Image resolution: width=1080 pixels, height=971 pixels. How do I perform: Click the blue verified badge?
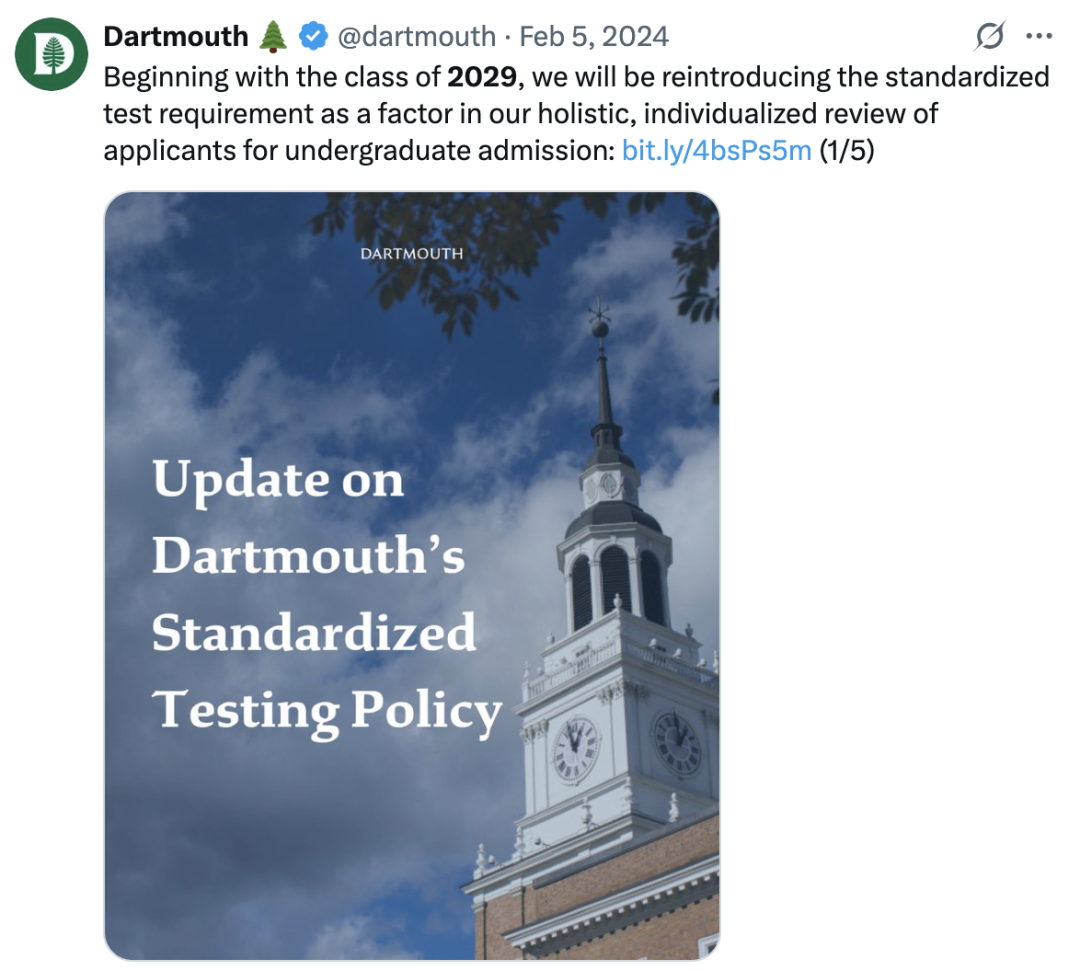[x=313, y=36]
